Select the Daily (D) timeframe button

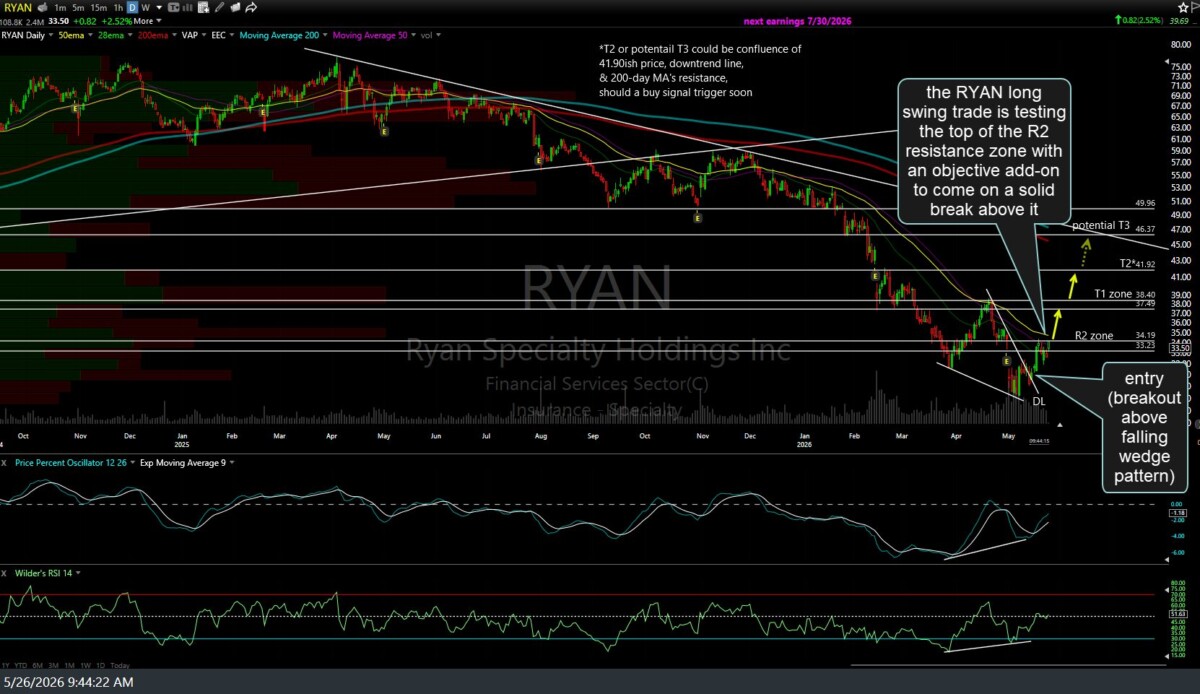(132, 7)
